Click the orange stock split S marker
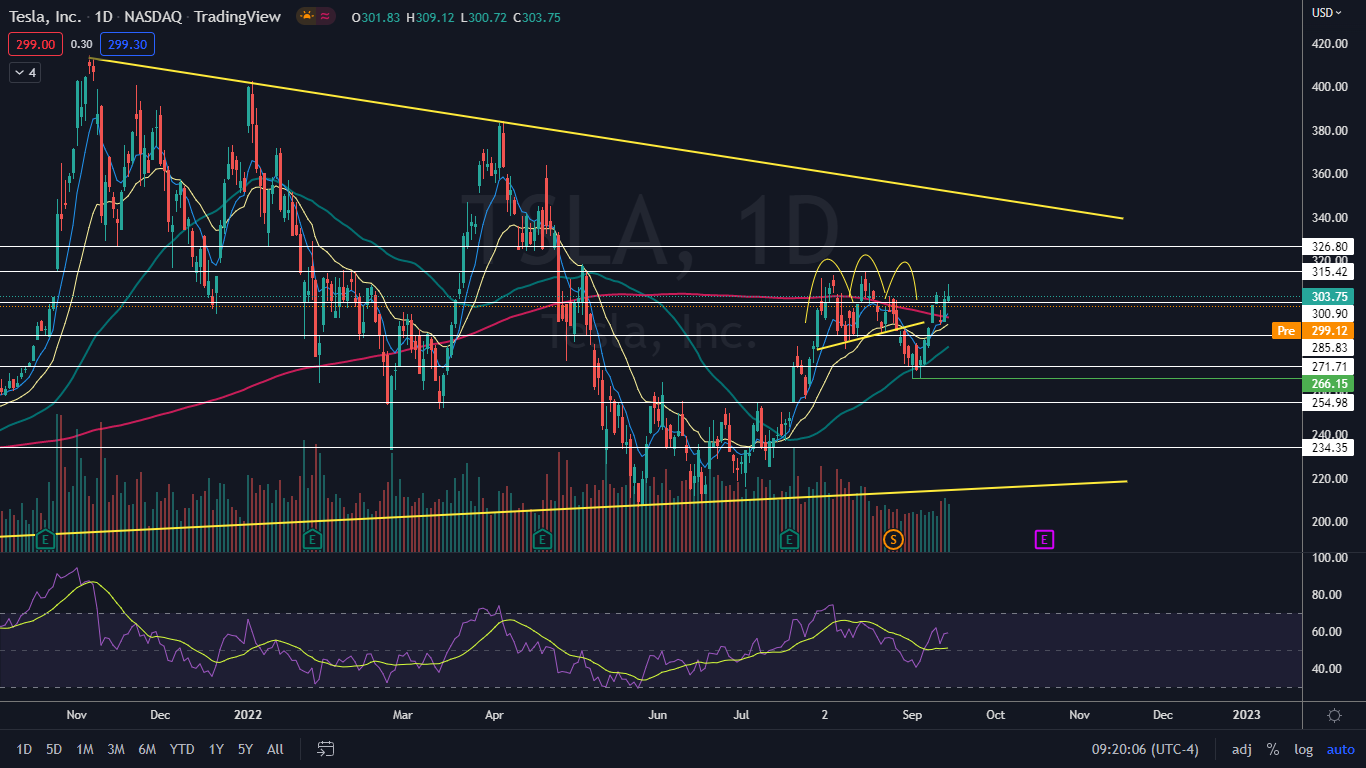The image size is (1366, 768). click(x=893, y=540)
